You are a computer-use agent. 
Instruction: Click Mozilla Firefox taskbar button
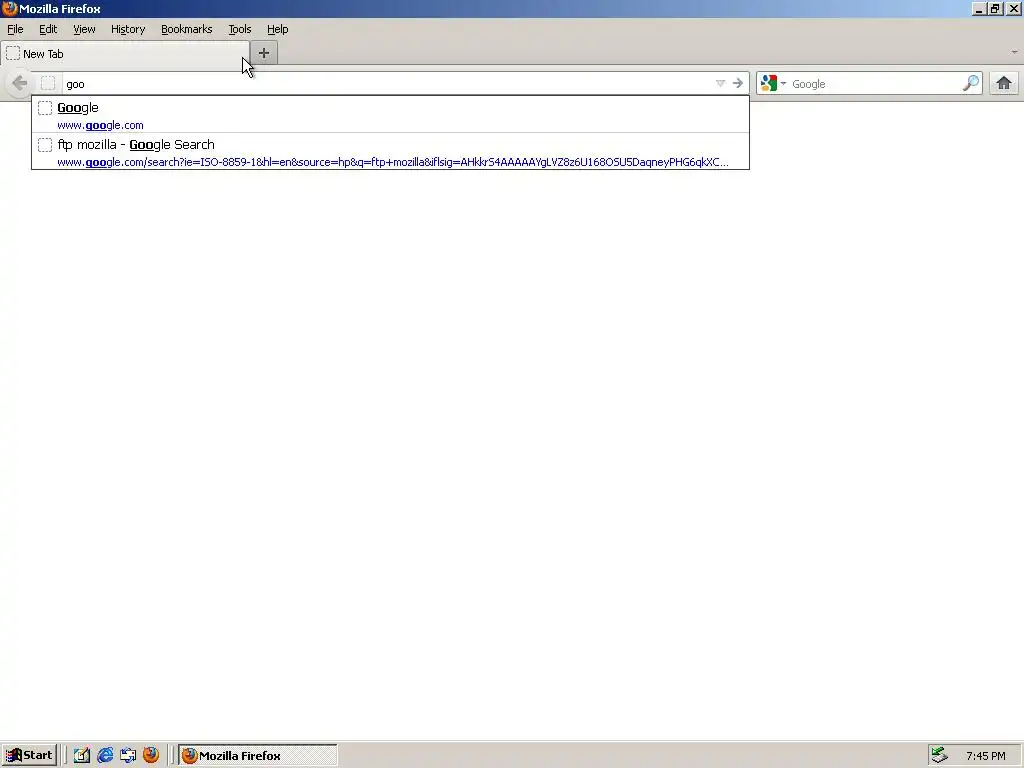coord(258,756)
